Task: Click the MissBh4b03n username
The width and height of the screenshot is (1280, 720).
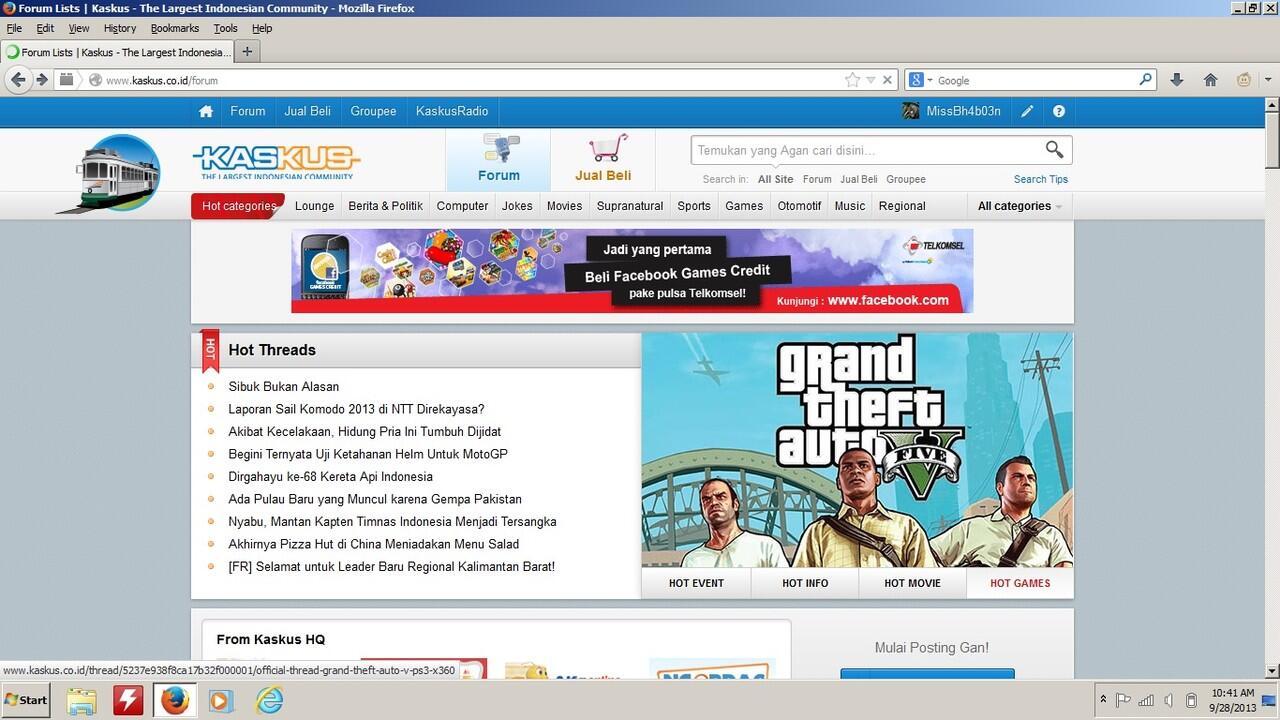Action: coord(964,111)
